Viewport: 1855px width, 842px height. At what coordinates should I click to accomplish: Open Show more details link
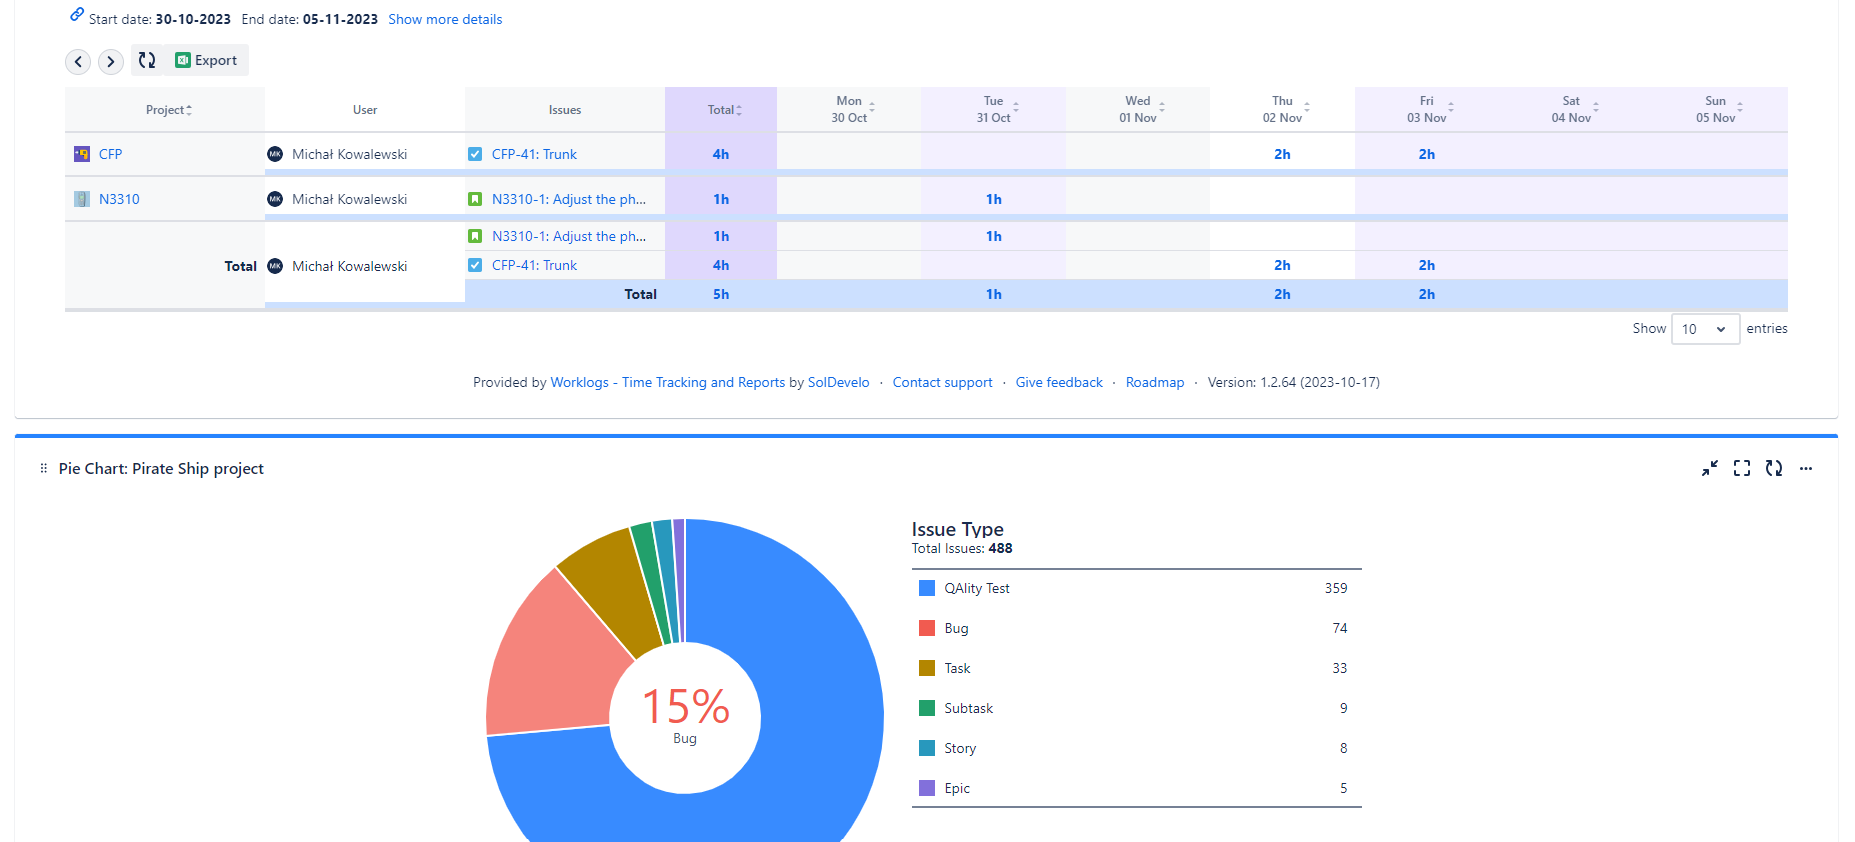[445, 19]
